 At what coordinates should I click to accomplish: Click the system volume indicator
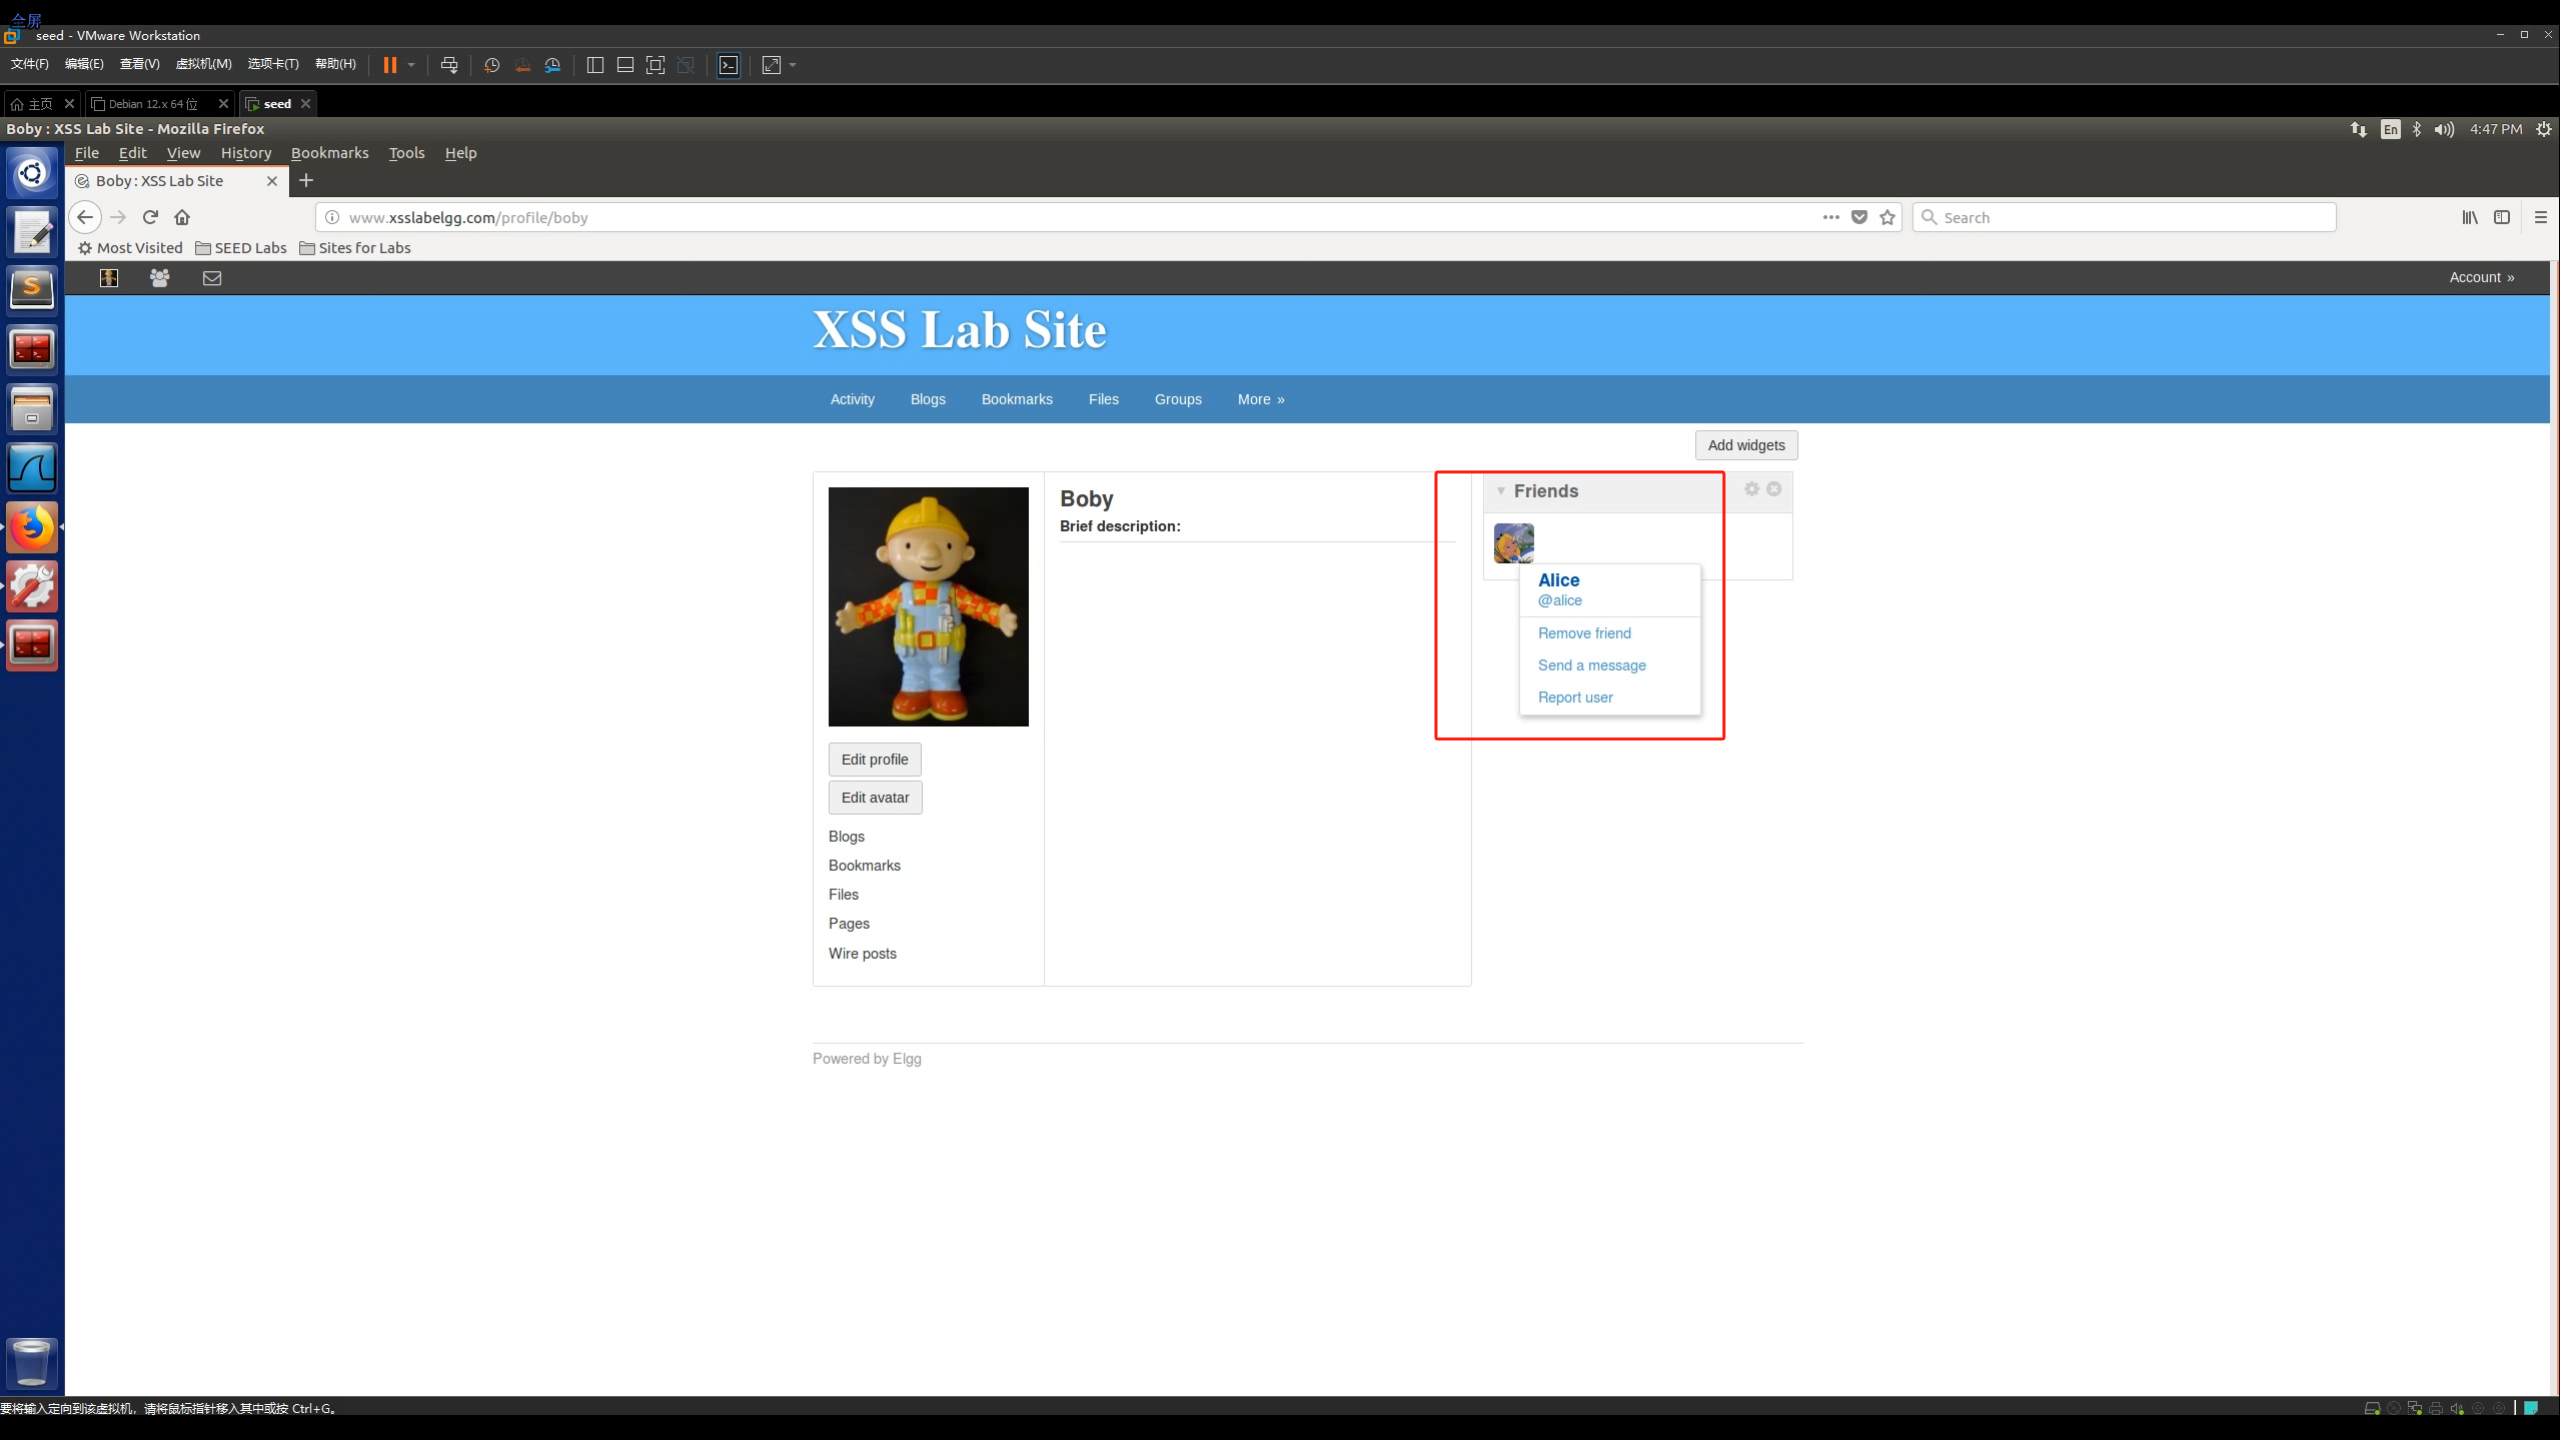click(x=2443, y=129)
